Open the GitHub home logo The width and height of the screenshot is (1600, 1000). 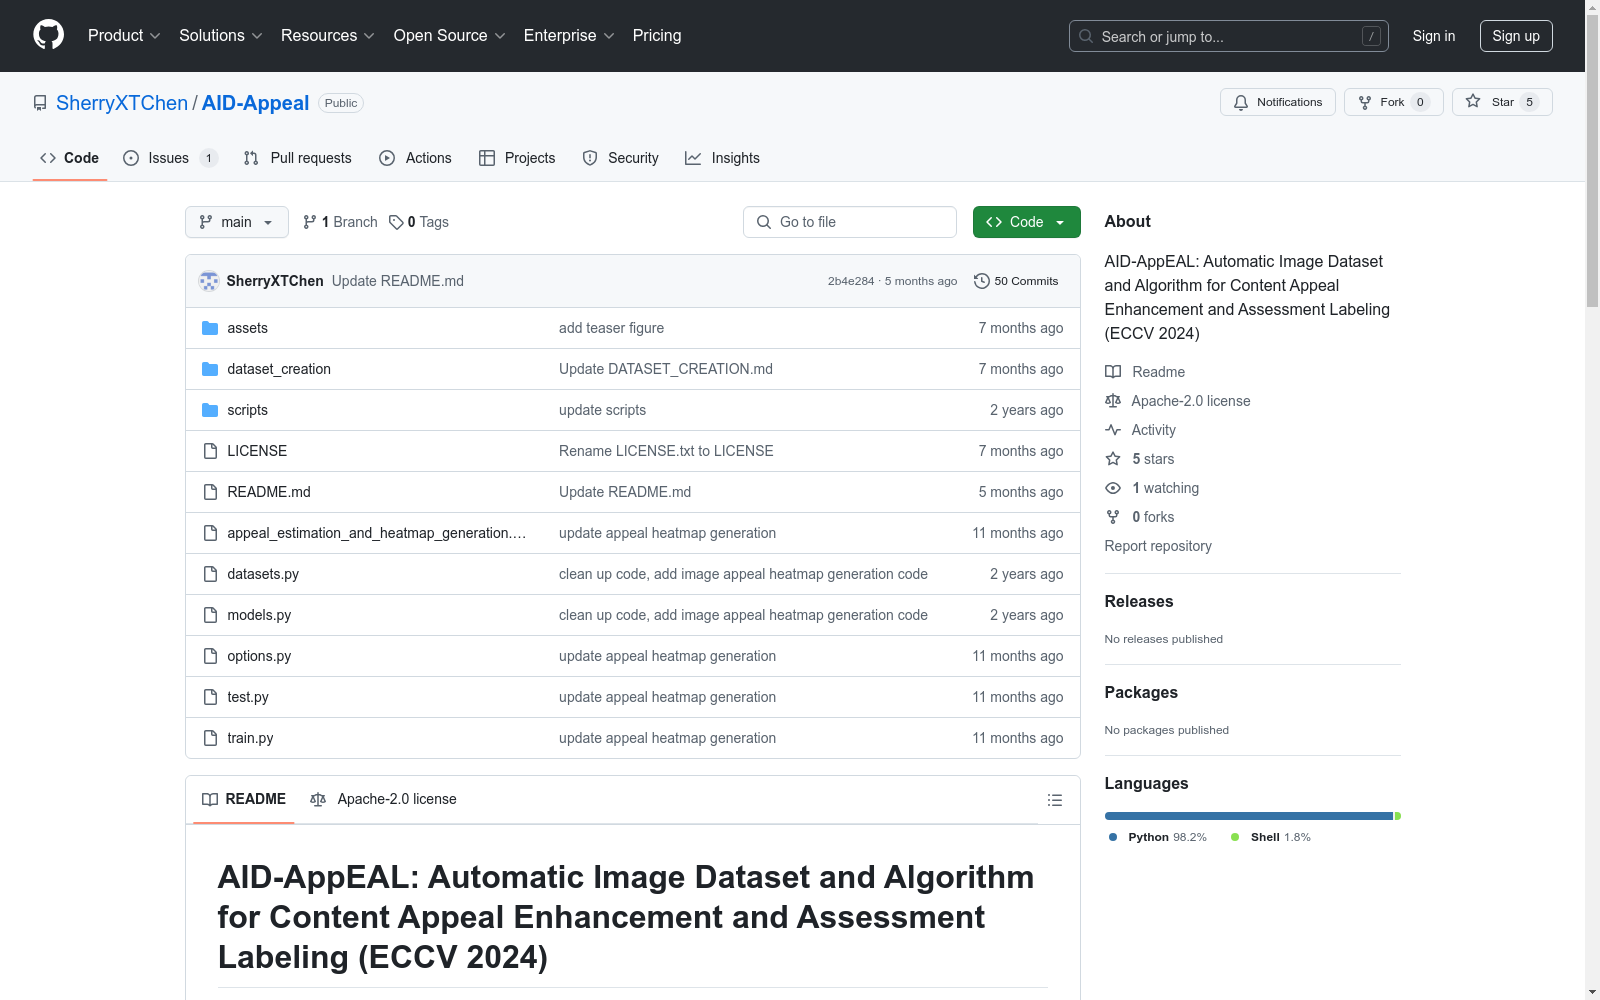click(x=48, y=35)
